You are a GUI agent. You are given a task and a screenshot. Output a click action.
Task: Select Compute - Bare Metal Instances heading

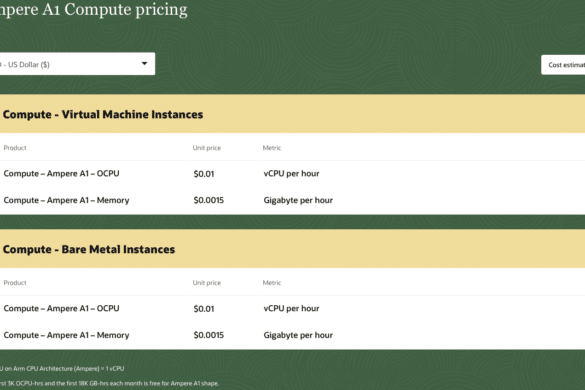(x=89, y=249)
